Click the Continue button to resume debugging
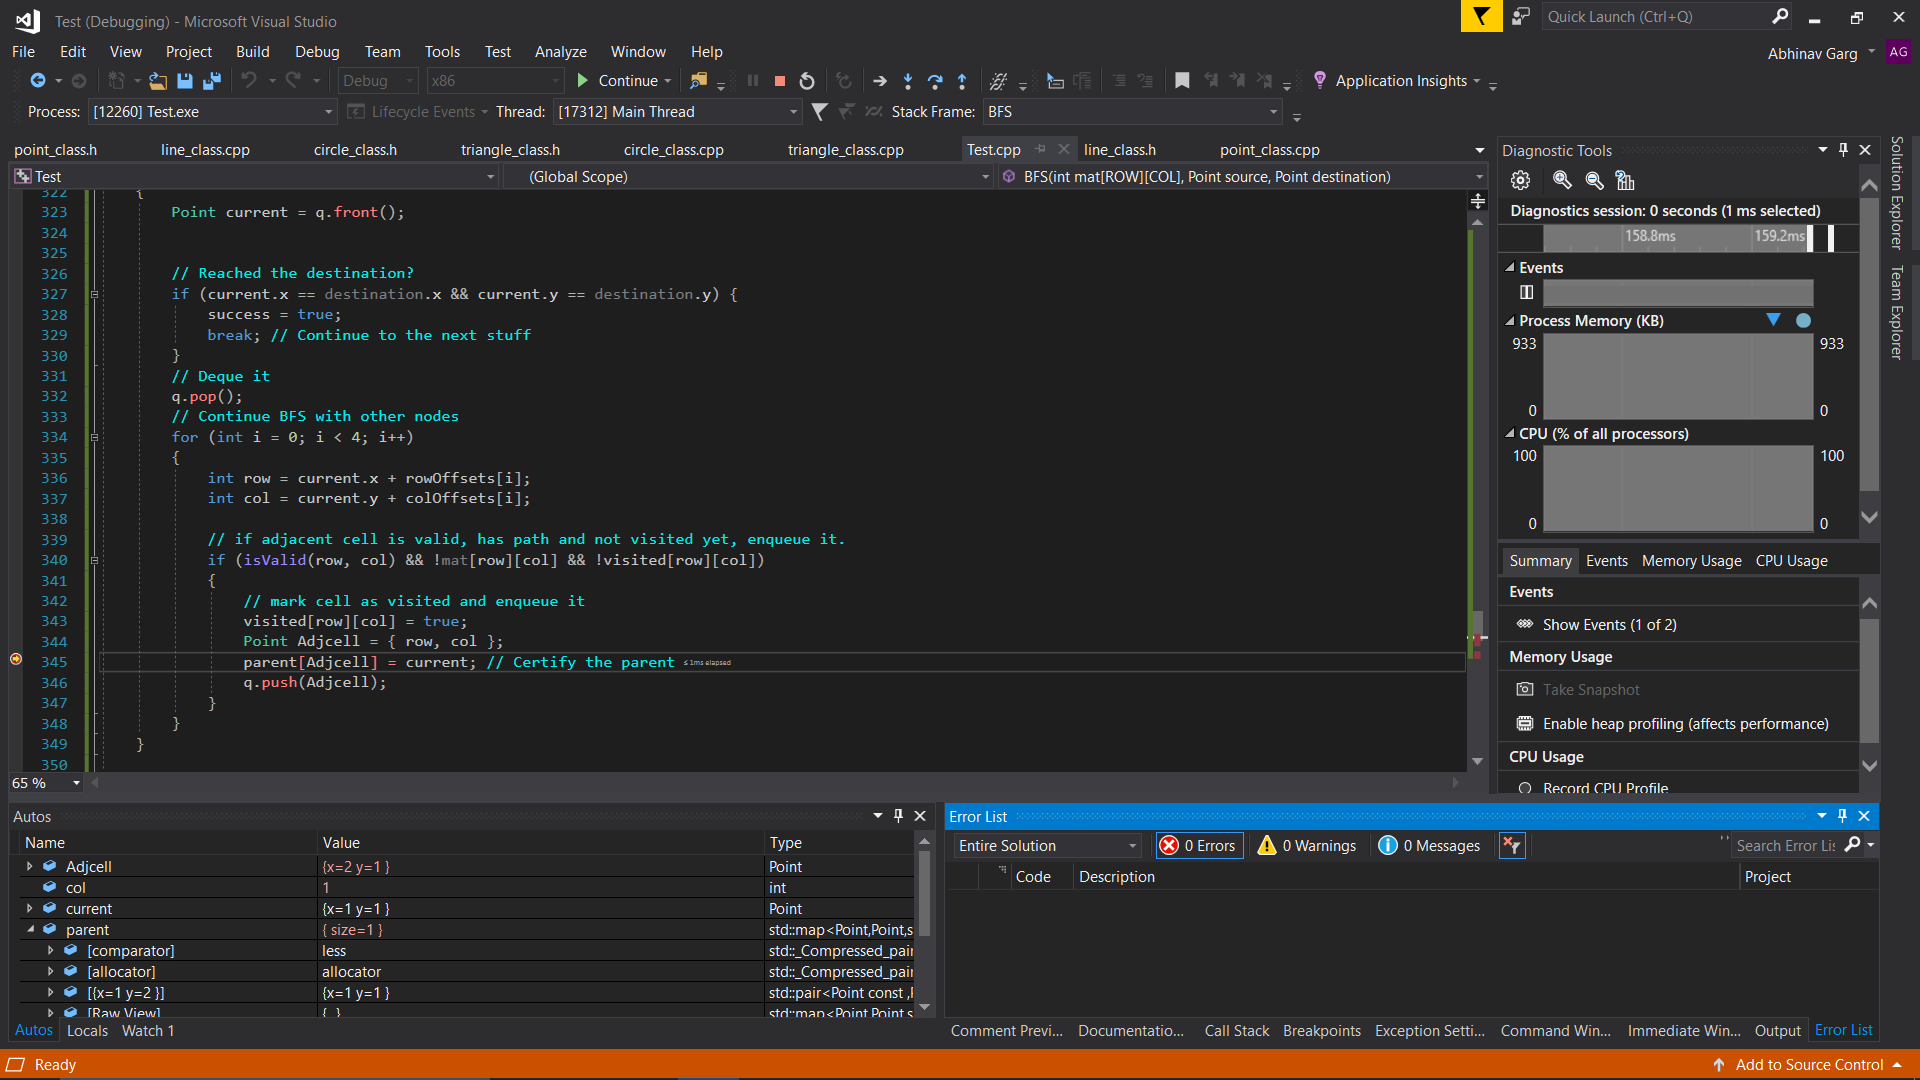Image resolution: width=1920 pixels, height=1080 pixels. [620, 80]
